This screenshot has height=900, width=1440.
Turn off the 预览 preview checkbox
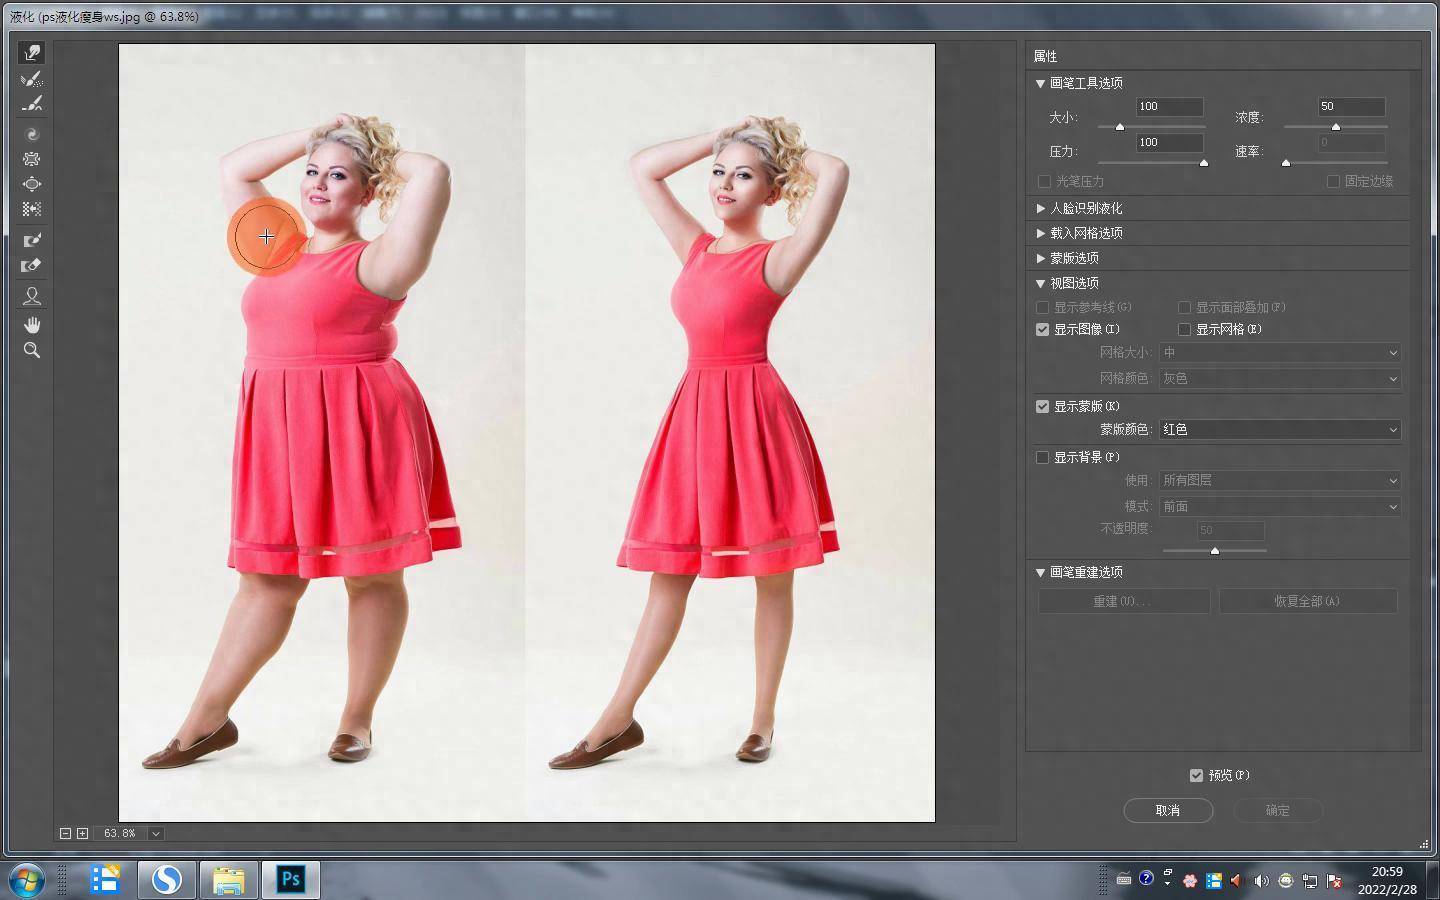pos(1196,775)
